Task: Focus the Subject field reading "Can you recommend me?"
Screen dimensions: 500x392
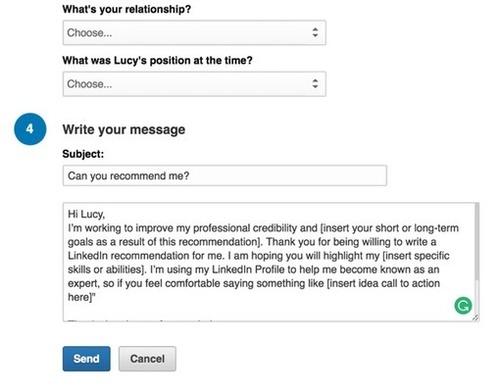Action: (x=225, y=175)
